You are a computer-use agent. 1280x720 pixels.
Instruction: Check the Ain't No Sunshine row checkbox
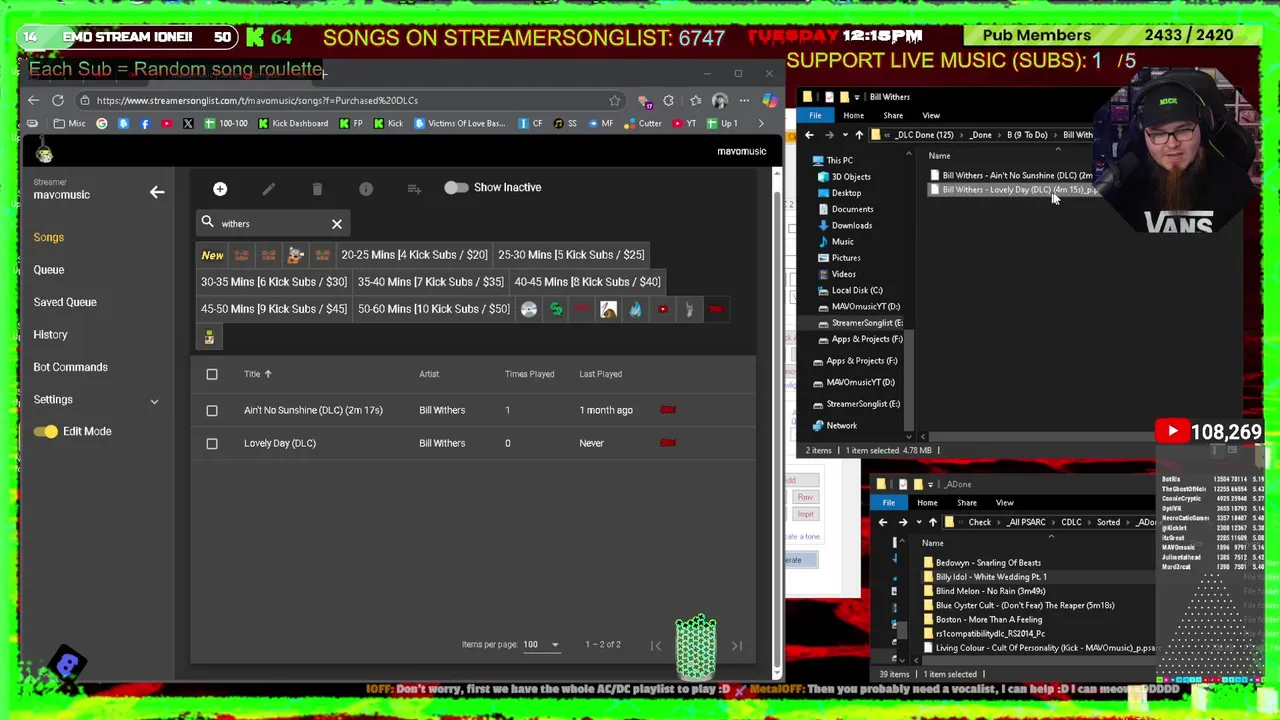[212, 410]
